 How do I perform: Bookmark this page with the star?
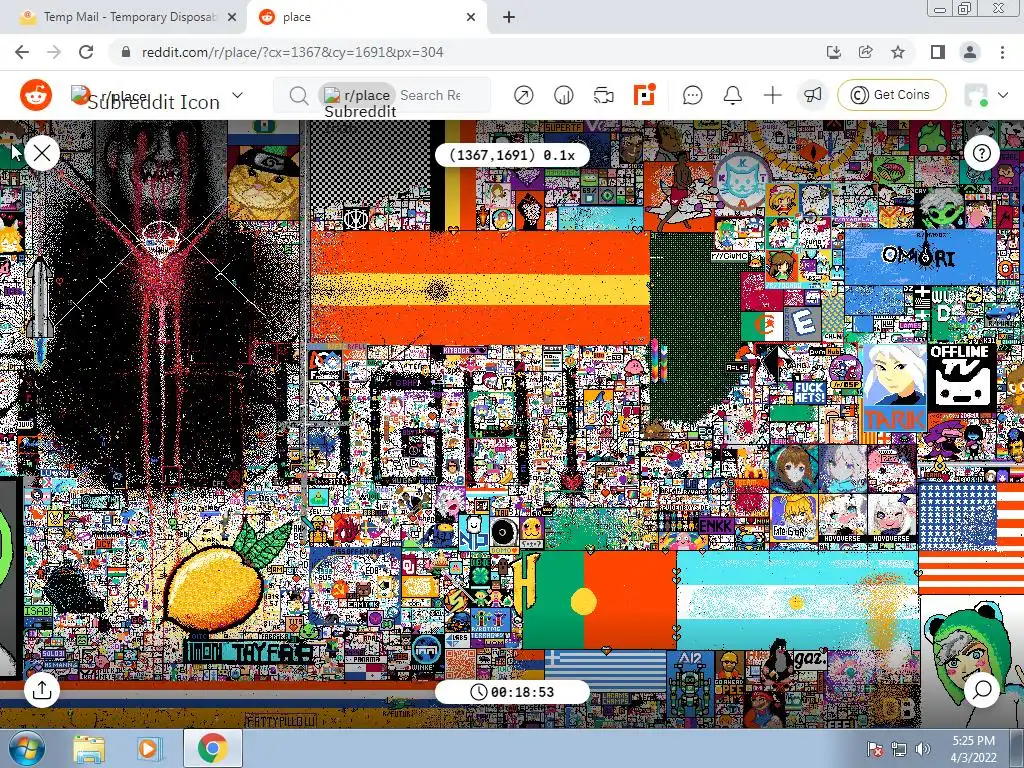(x=898, y=52)
